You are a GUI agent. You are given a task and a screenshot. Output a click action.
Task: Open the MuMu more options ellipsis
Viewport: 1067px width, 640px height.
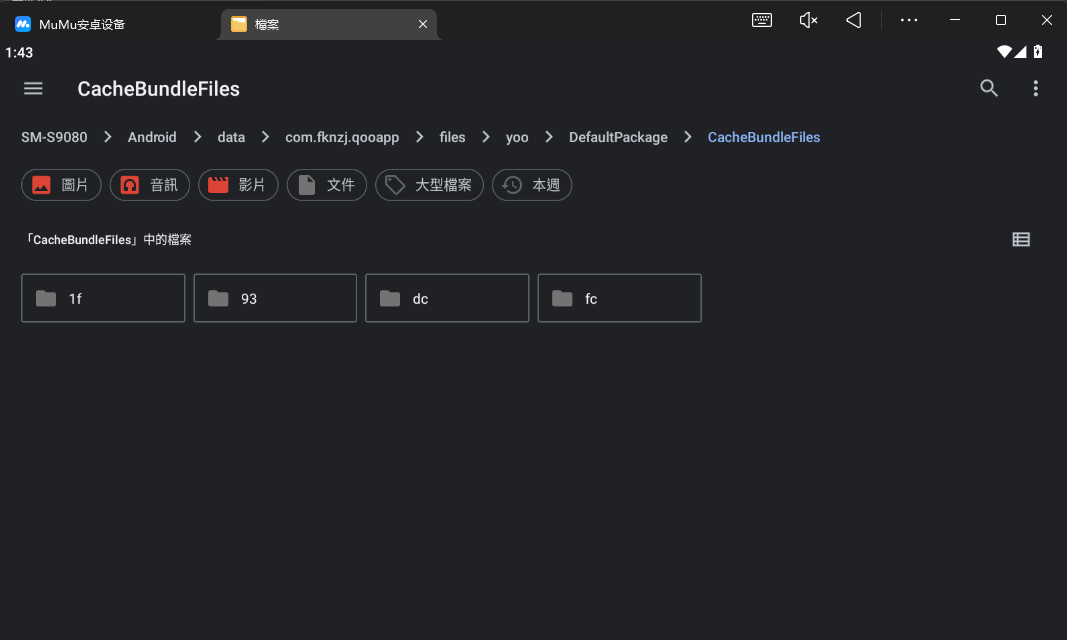pyautogui.click(x=909, y=20)
